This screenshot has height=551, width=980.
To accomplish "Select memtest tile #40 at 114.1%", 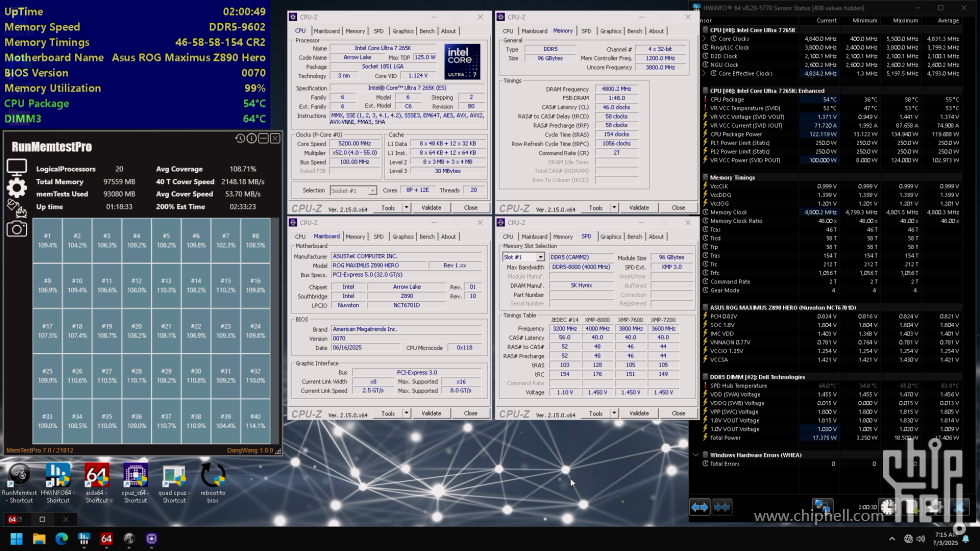I will click(256, 421).
